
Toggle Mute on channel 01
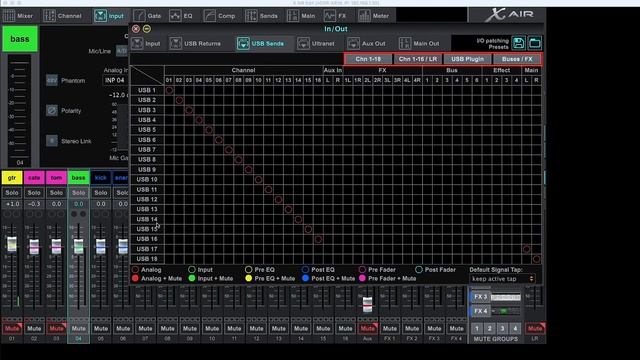point(12,329)
